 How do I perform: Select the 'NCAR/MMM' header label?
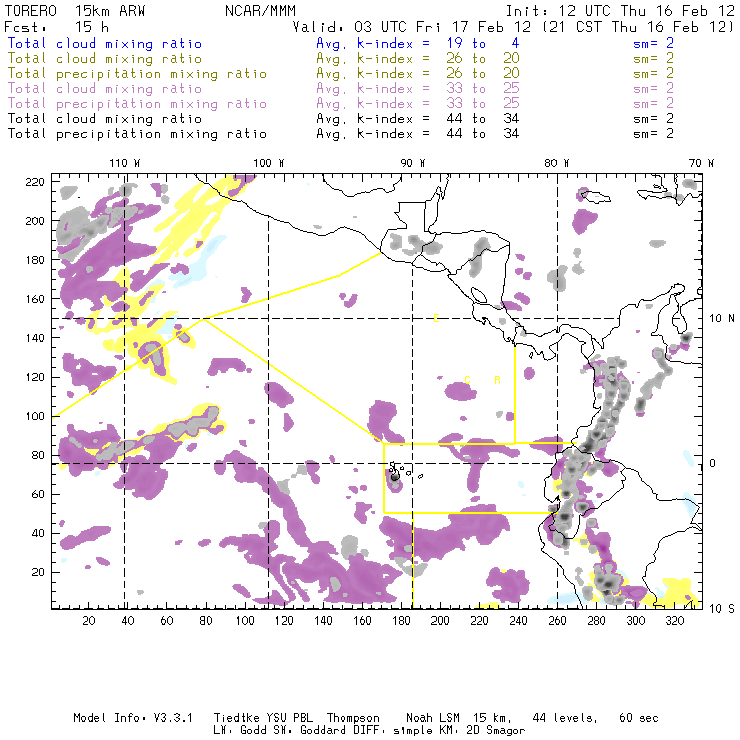[261, 11]
